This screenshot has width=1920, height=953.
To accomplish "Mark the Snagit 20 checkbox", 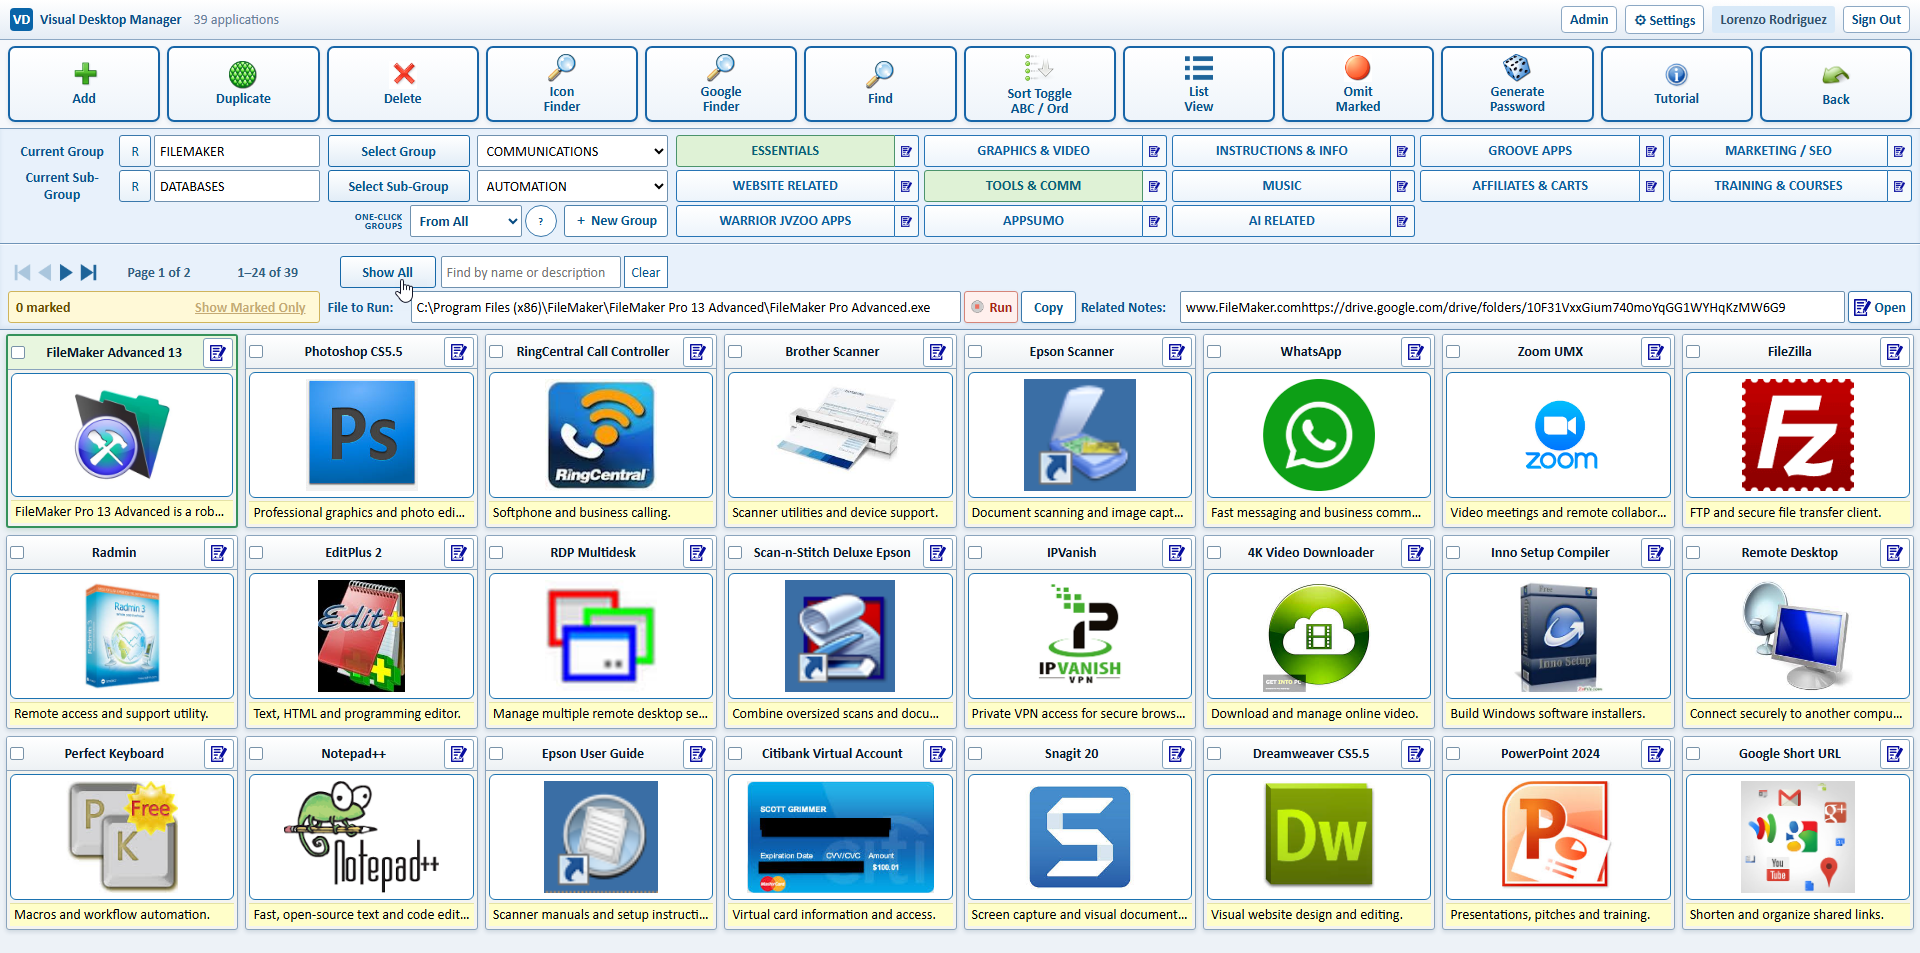I will [975, 753].
